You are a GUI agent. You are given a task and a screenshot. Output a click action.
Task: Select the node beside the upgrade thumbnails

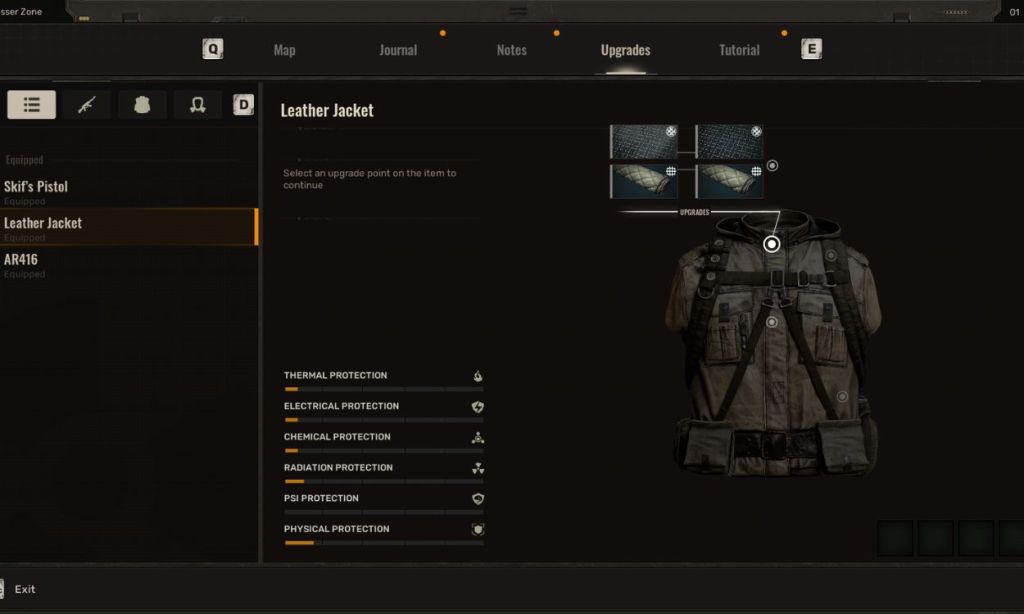pyautogui.click(x=770, y=166)
